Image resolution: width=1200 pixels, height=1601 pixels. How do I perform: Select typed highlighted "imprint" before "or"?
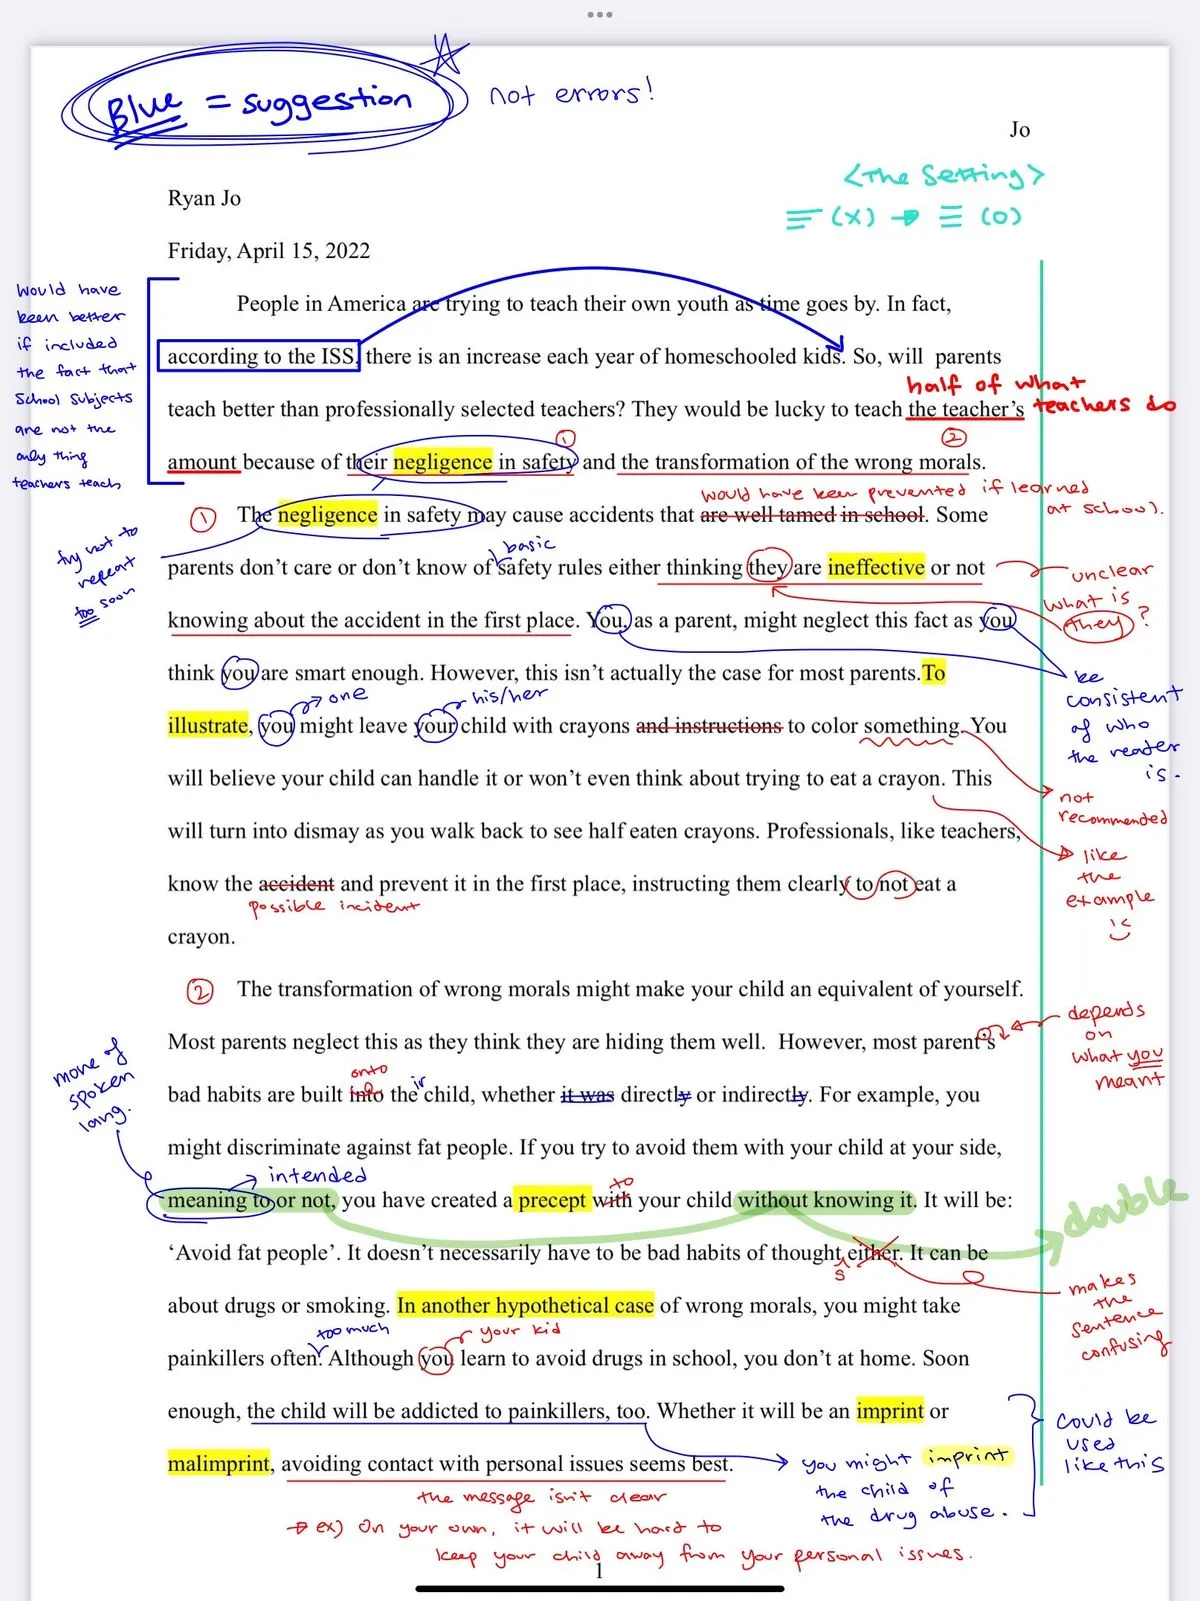(890, 1411)
